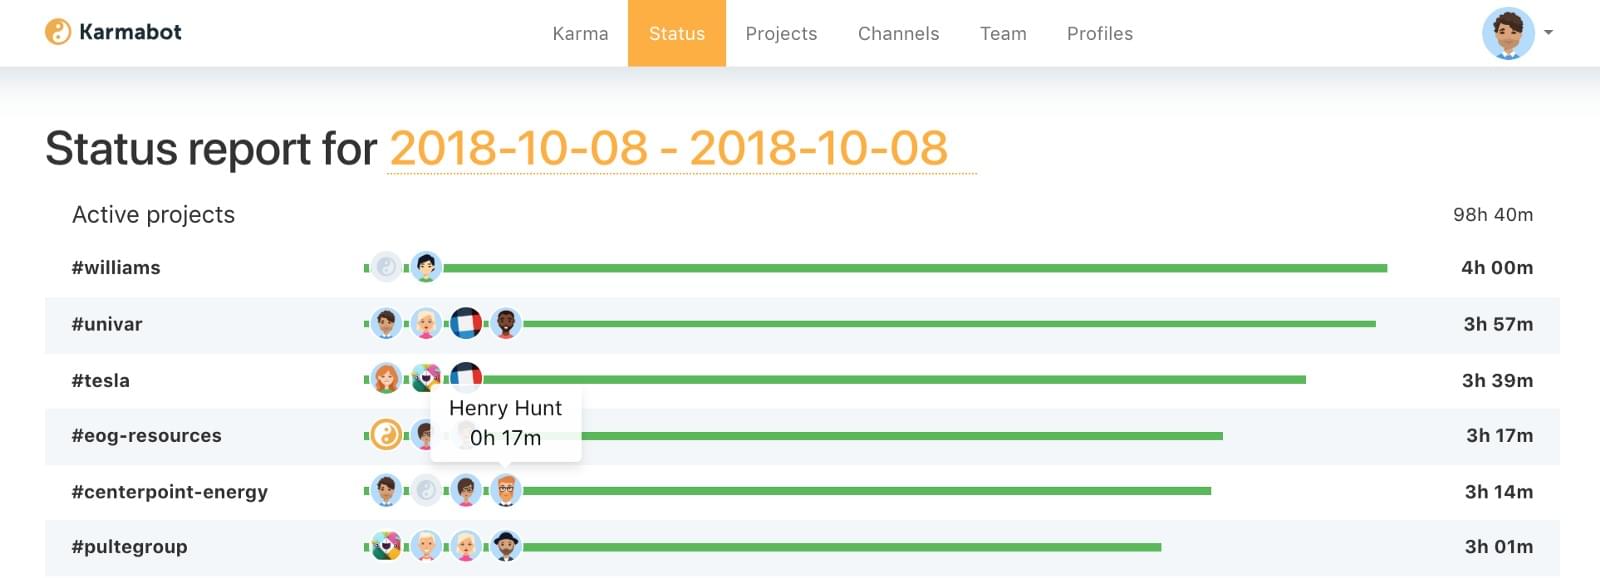Click the dark-haired avatar beside #williams bar
This screenshot has width=1600, height=578.
pos(424,267)
